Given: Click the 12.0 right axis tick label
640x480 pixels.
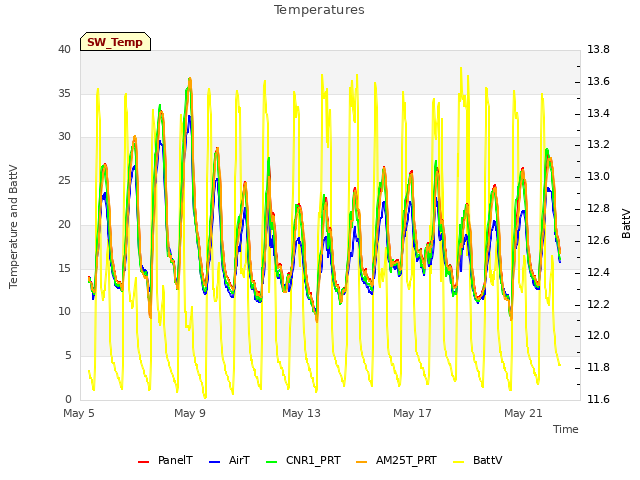Looking at the screenshot, I should click(598, 336).
